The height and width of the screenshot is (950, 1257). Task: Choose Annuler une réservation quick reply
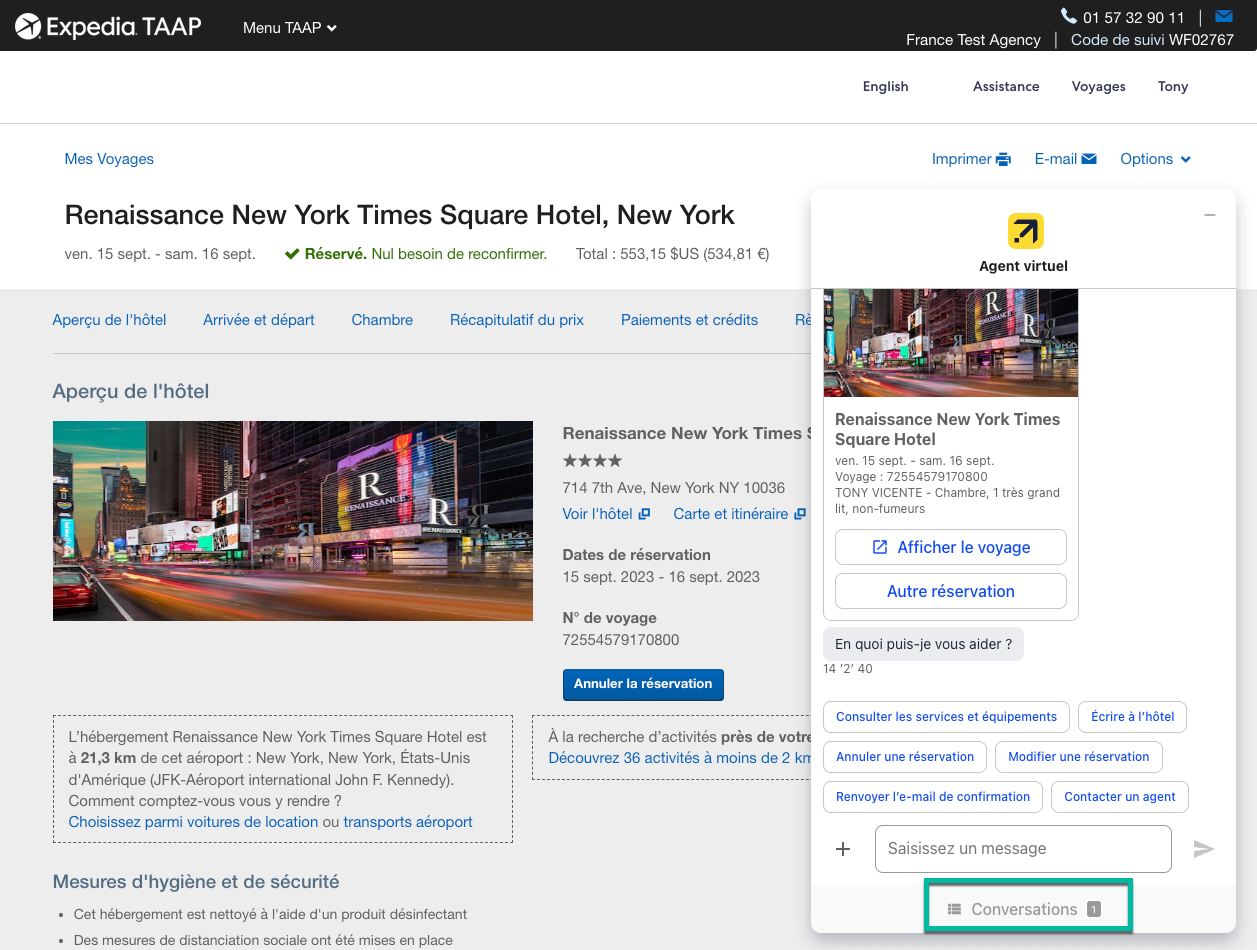coord(905,757)
